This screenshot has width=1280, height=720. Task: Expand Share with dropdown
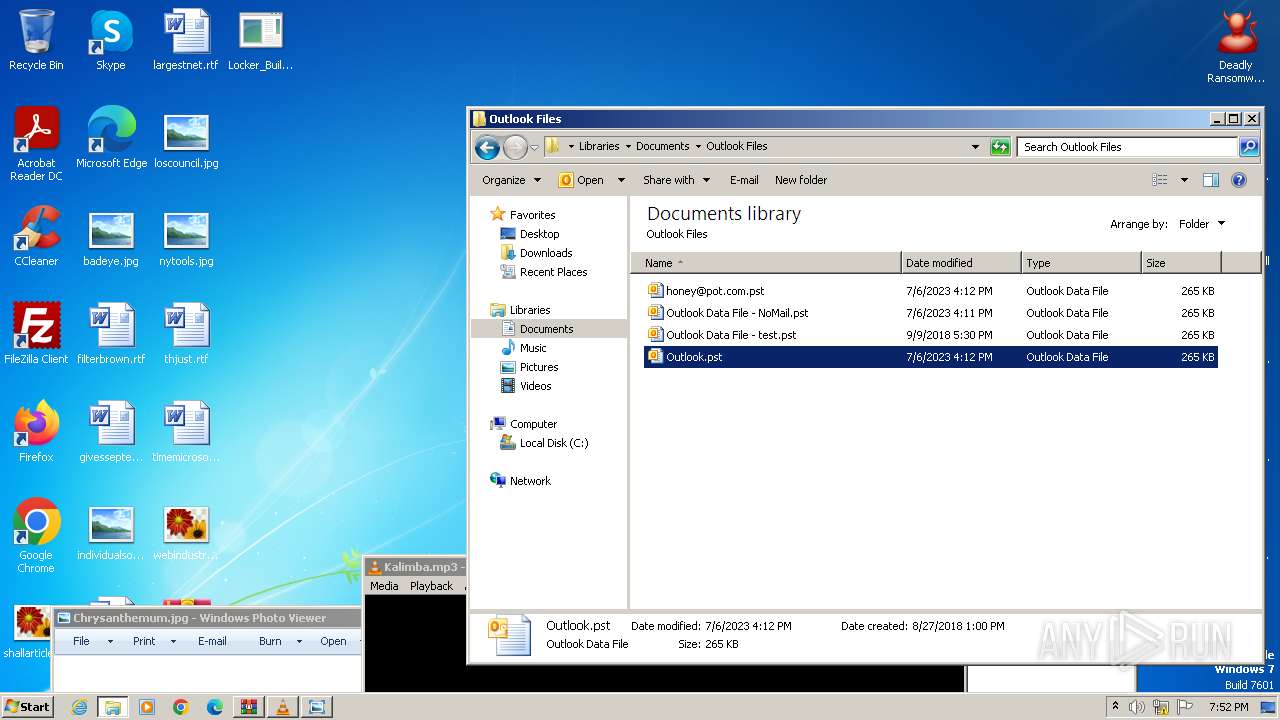(x=676, y=180)
